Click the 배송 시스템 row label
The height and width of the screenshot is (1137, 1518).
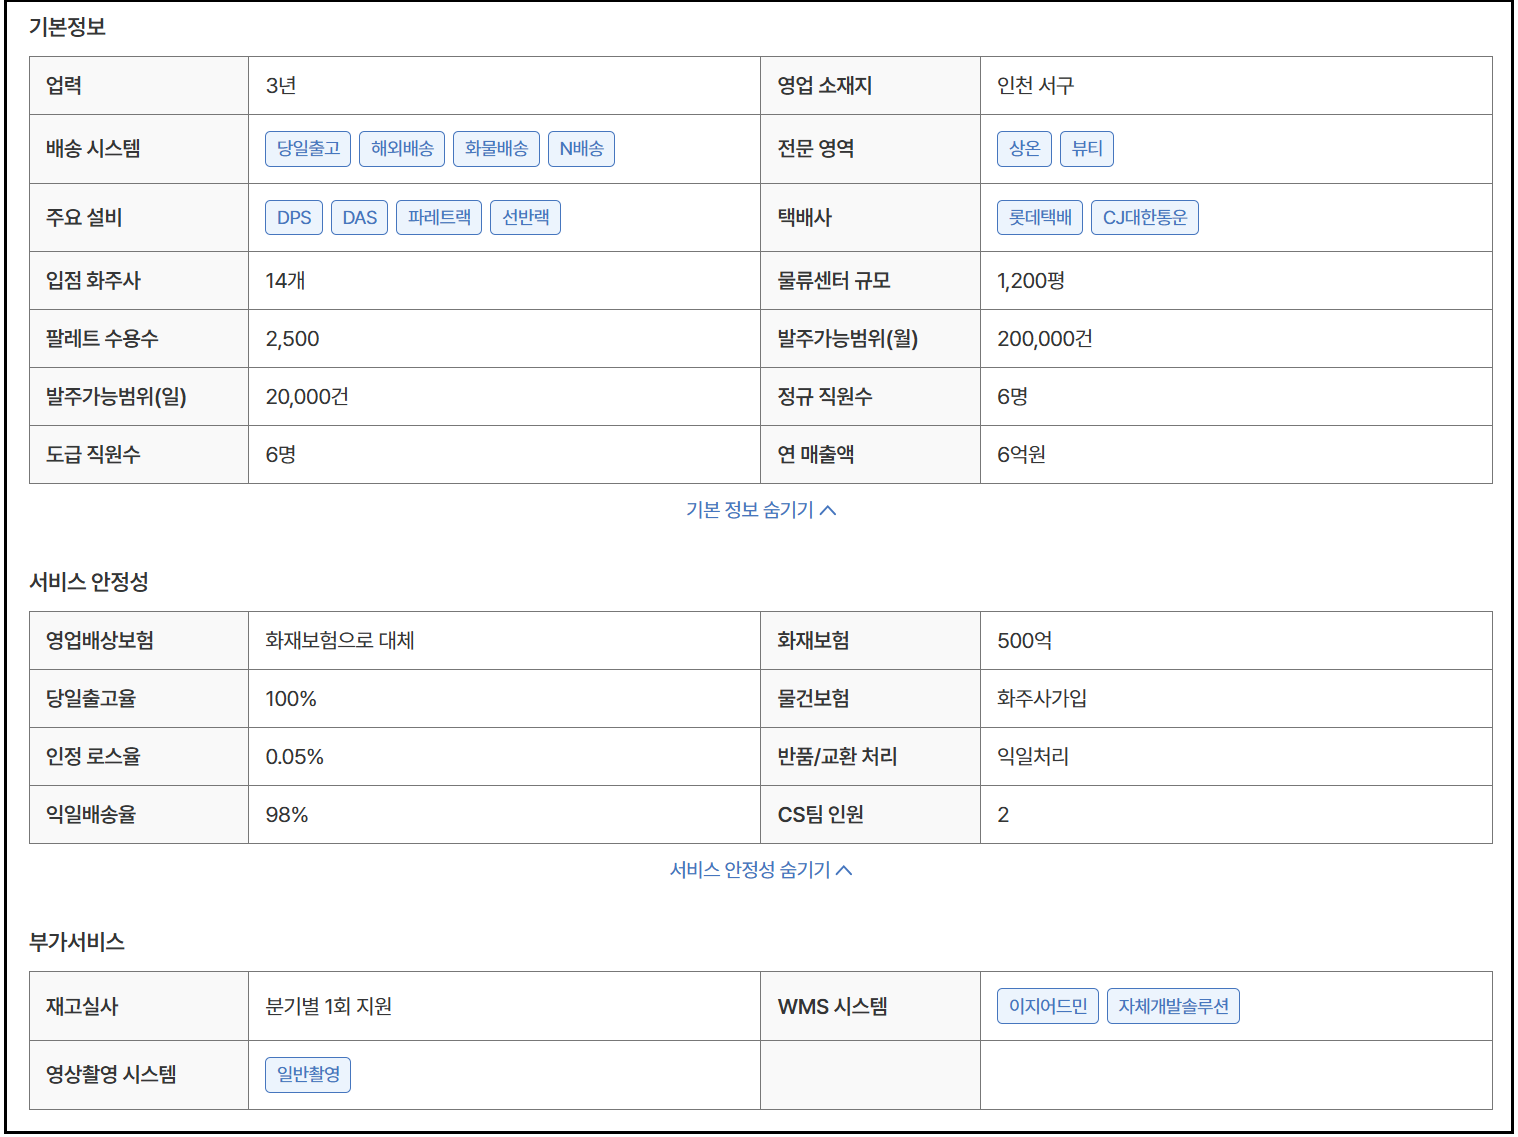93,149
